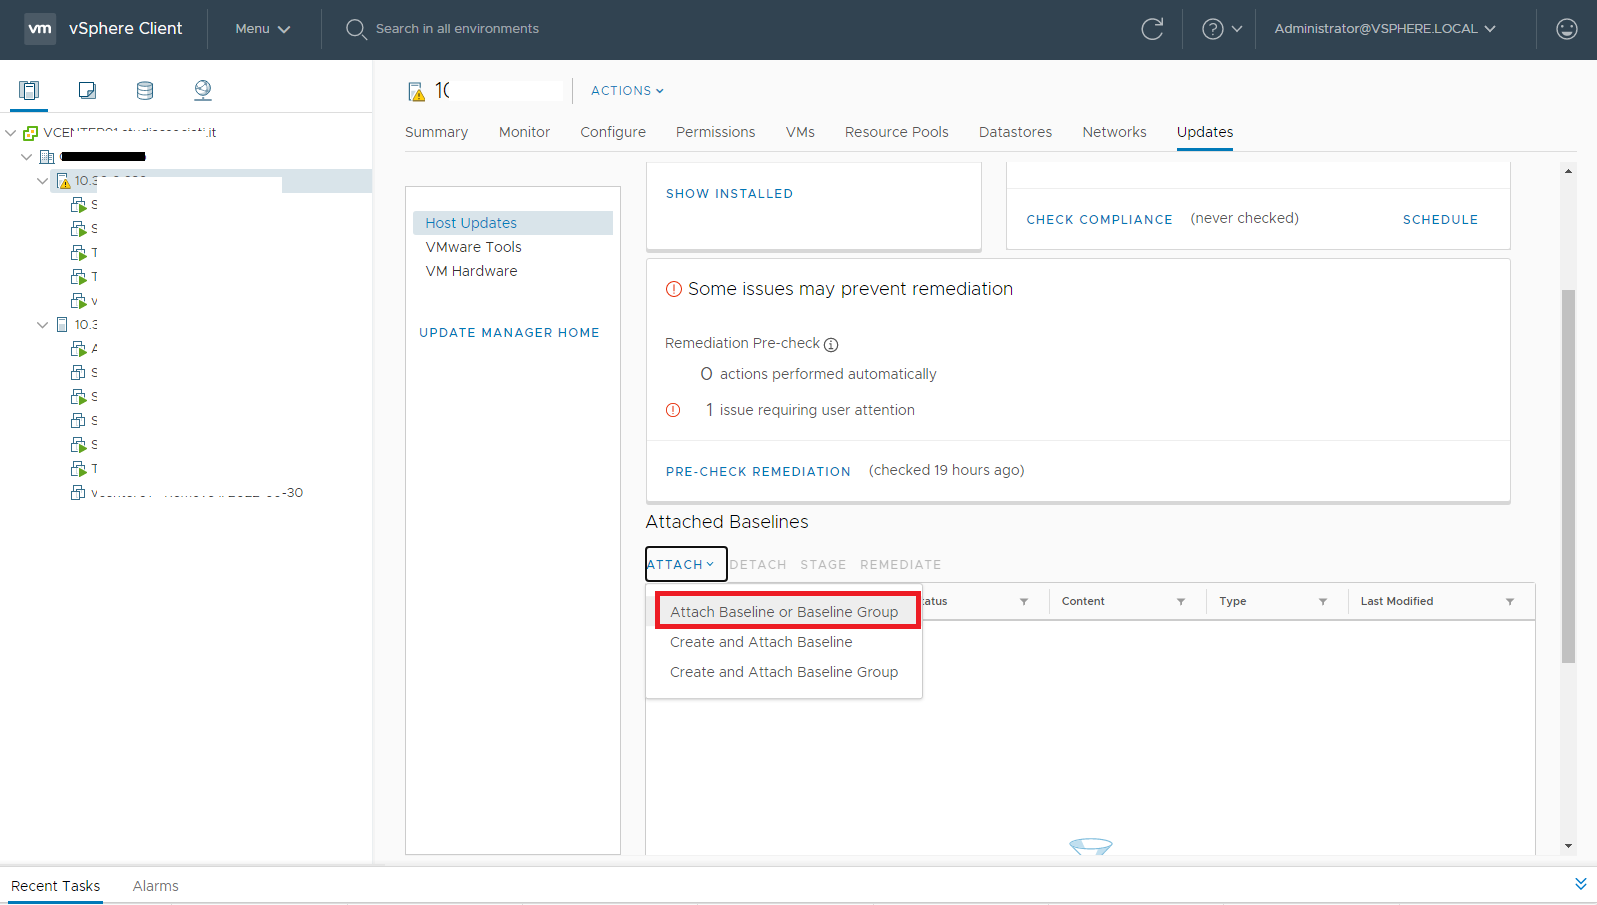Click the vm logo in header

pyautogui.click(x=40, y=29)
